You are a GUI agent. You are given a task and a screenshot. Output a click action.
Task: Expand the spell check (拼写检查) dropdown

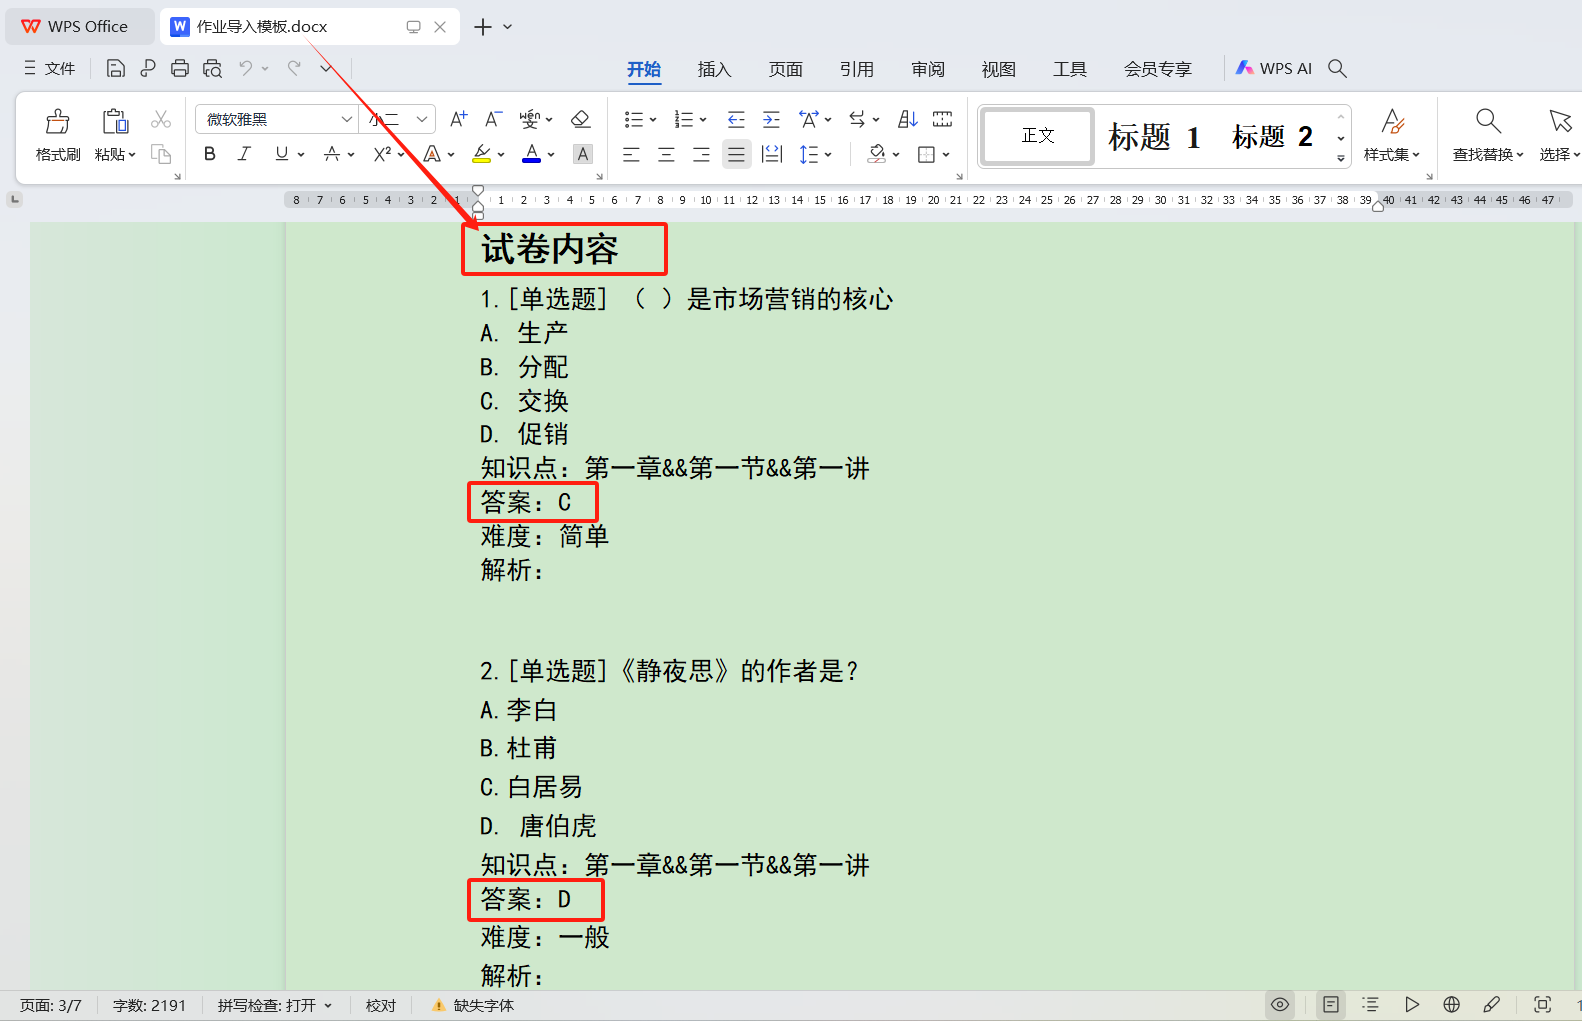tap(328, 1005)
